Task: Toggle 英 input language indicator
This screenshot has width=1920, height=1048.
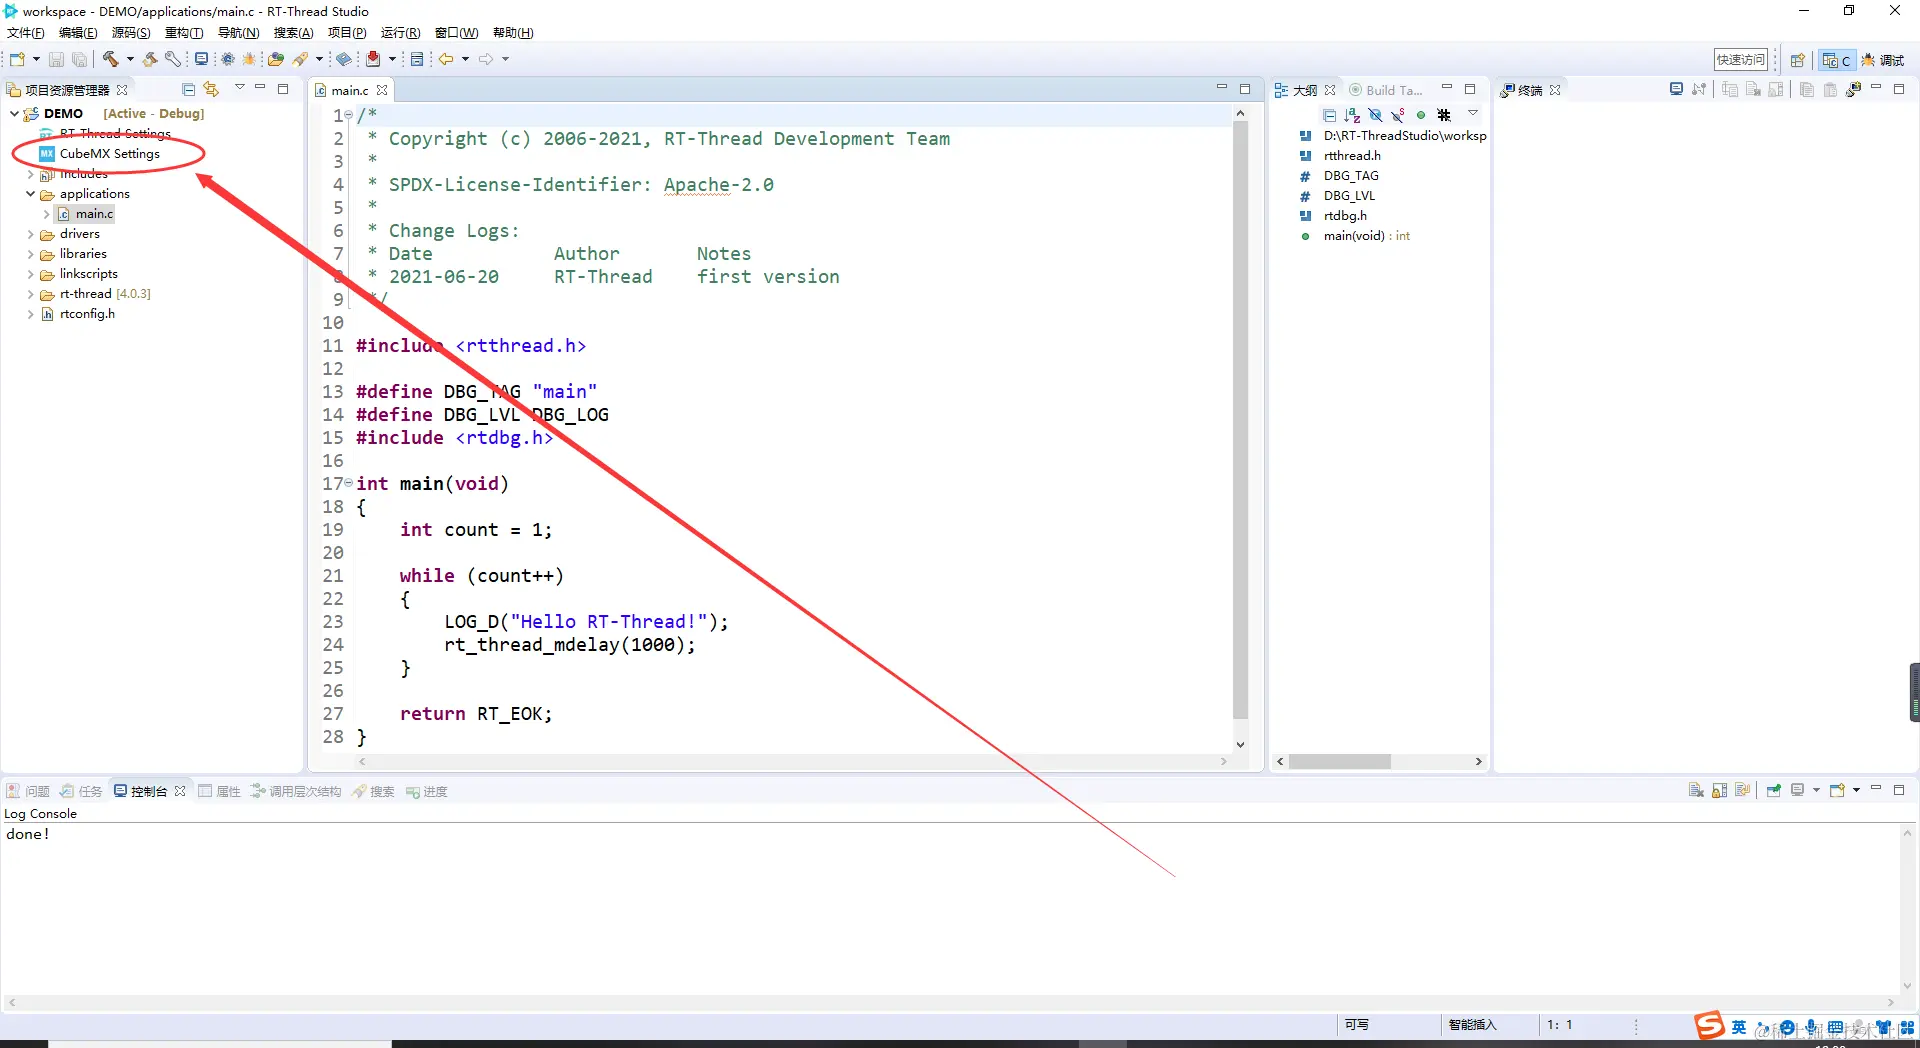Action: 1739,1027
